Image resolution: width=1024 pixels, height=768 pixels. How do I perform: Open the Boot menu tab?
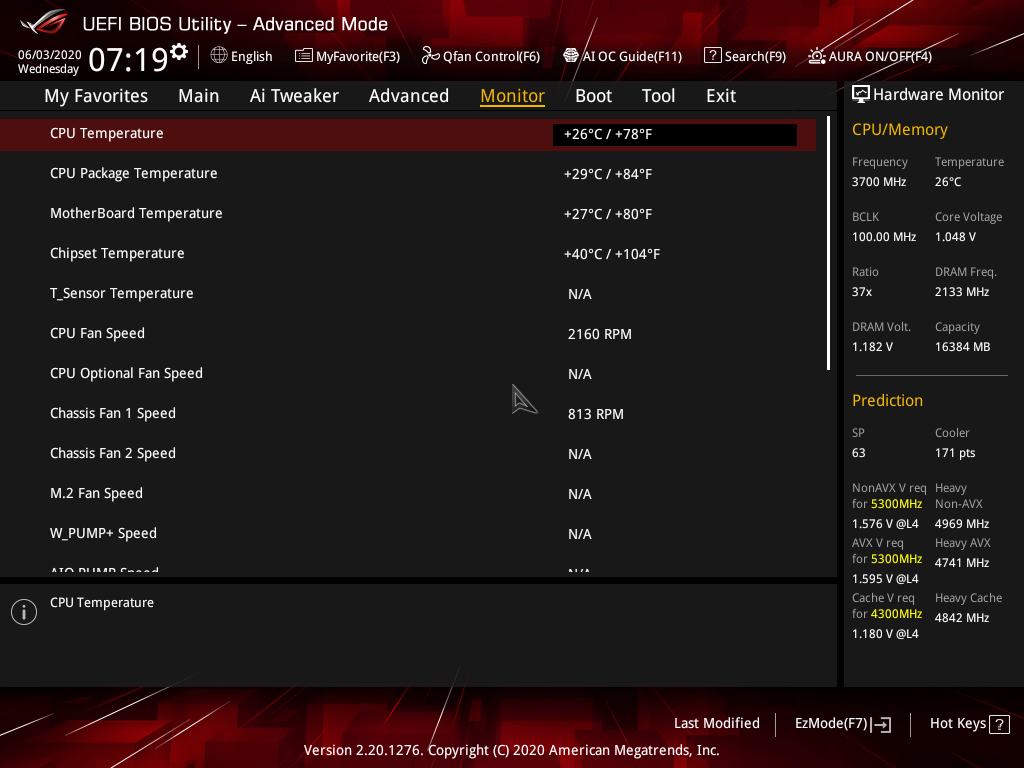tap(593, 95)
